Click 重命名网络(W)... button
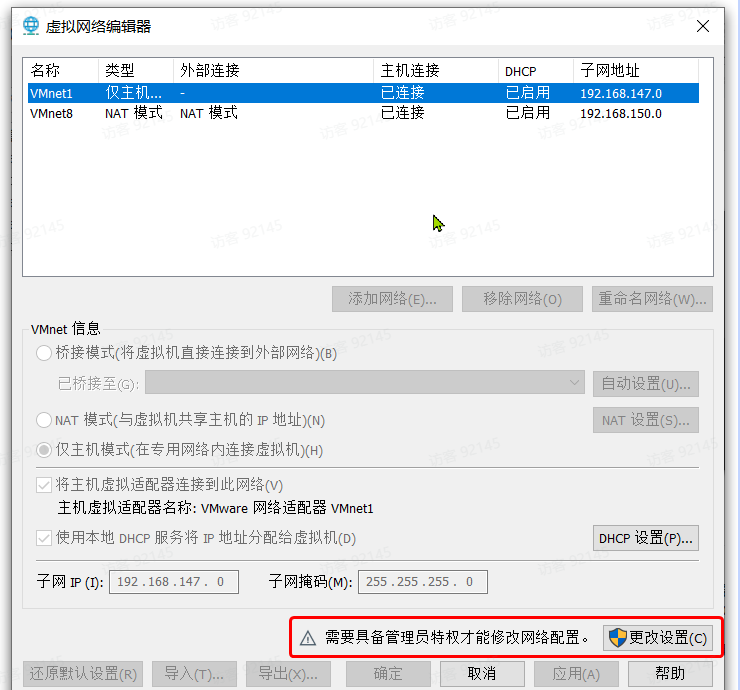The width and height of the screenshot is (740, 690). [x=652, y=299]
